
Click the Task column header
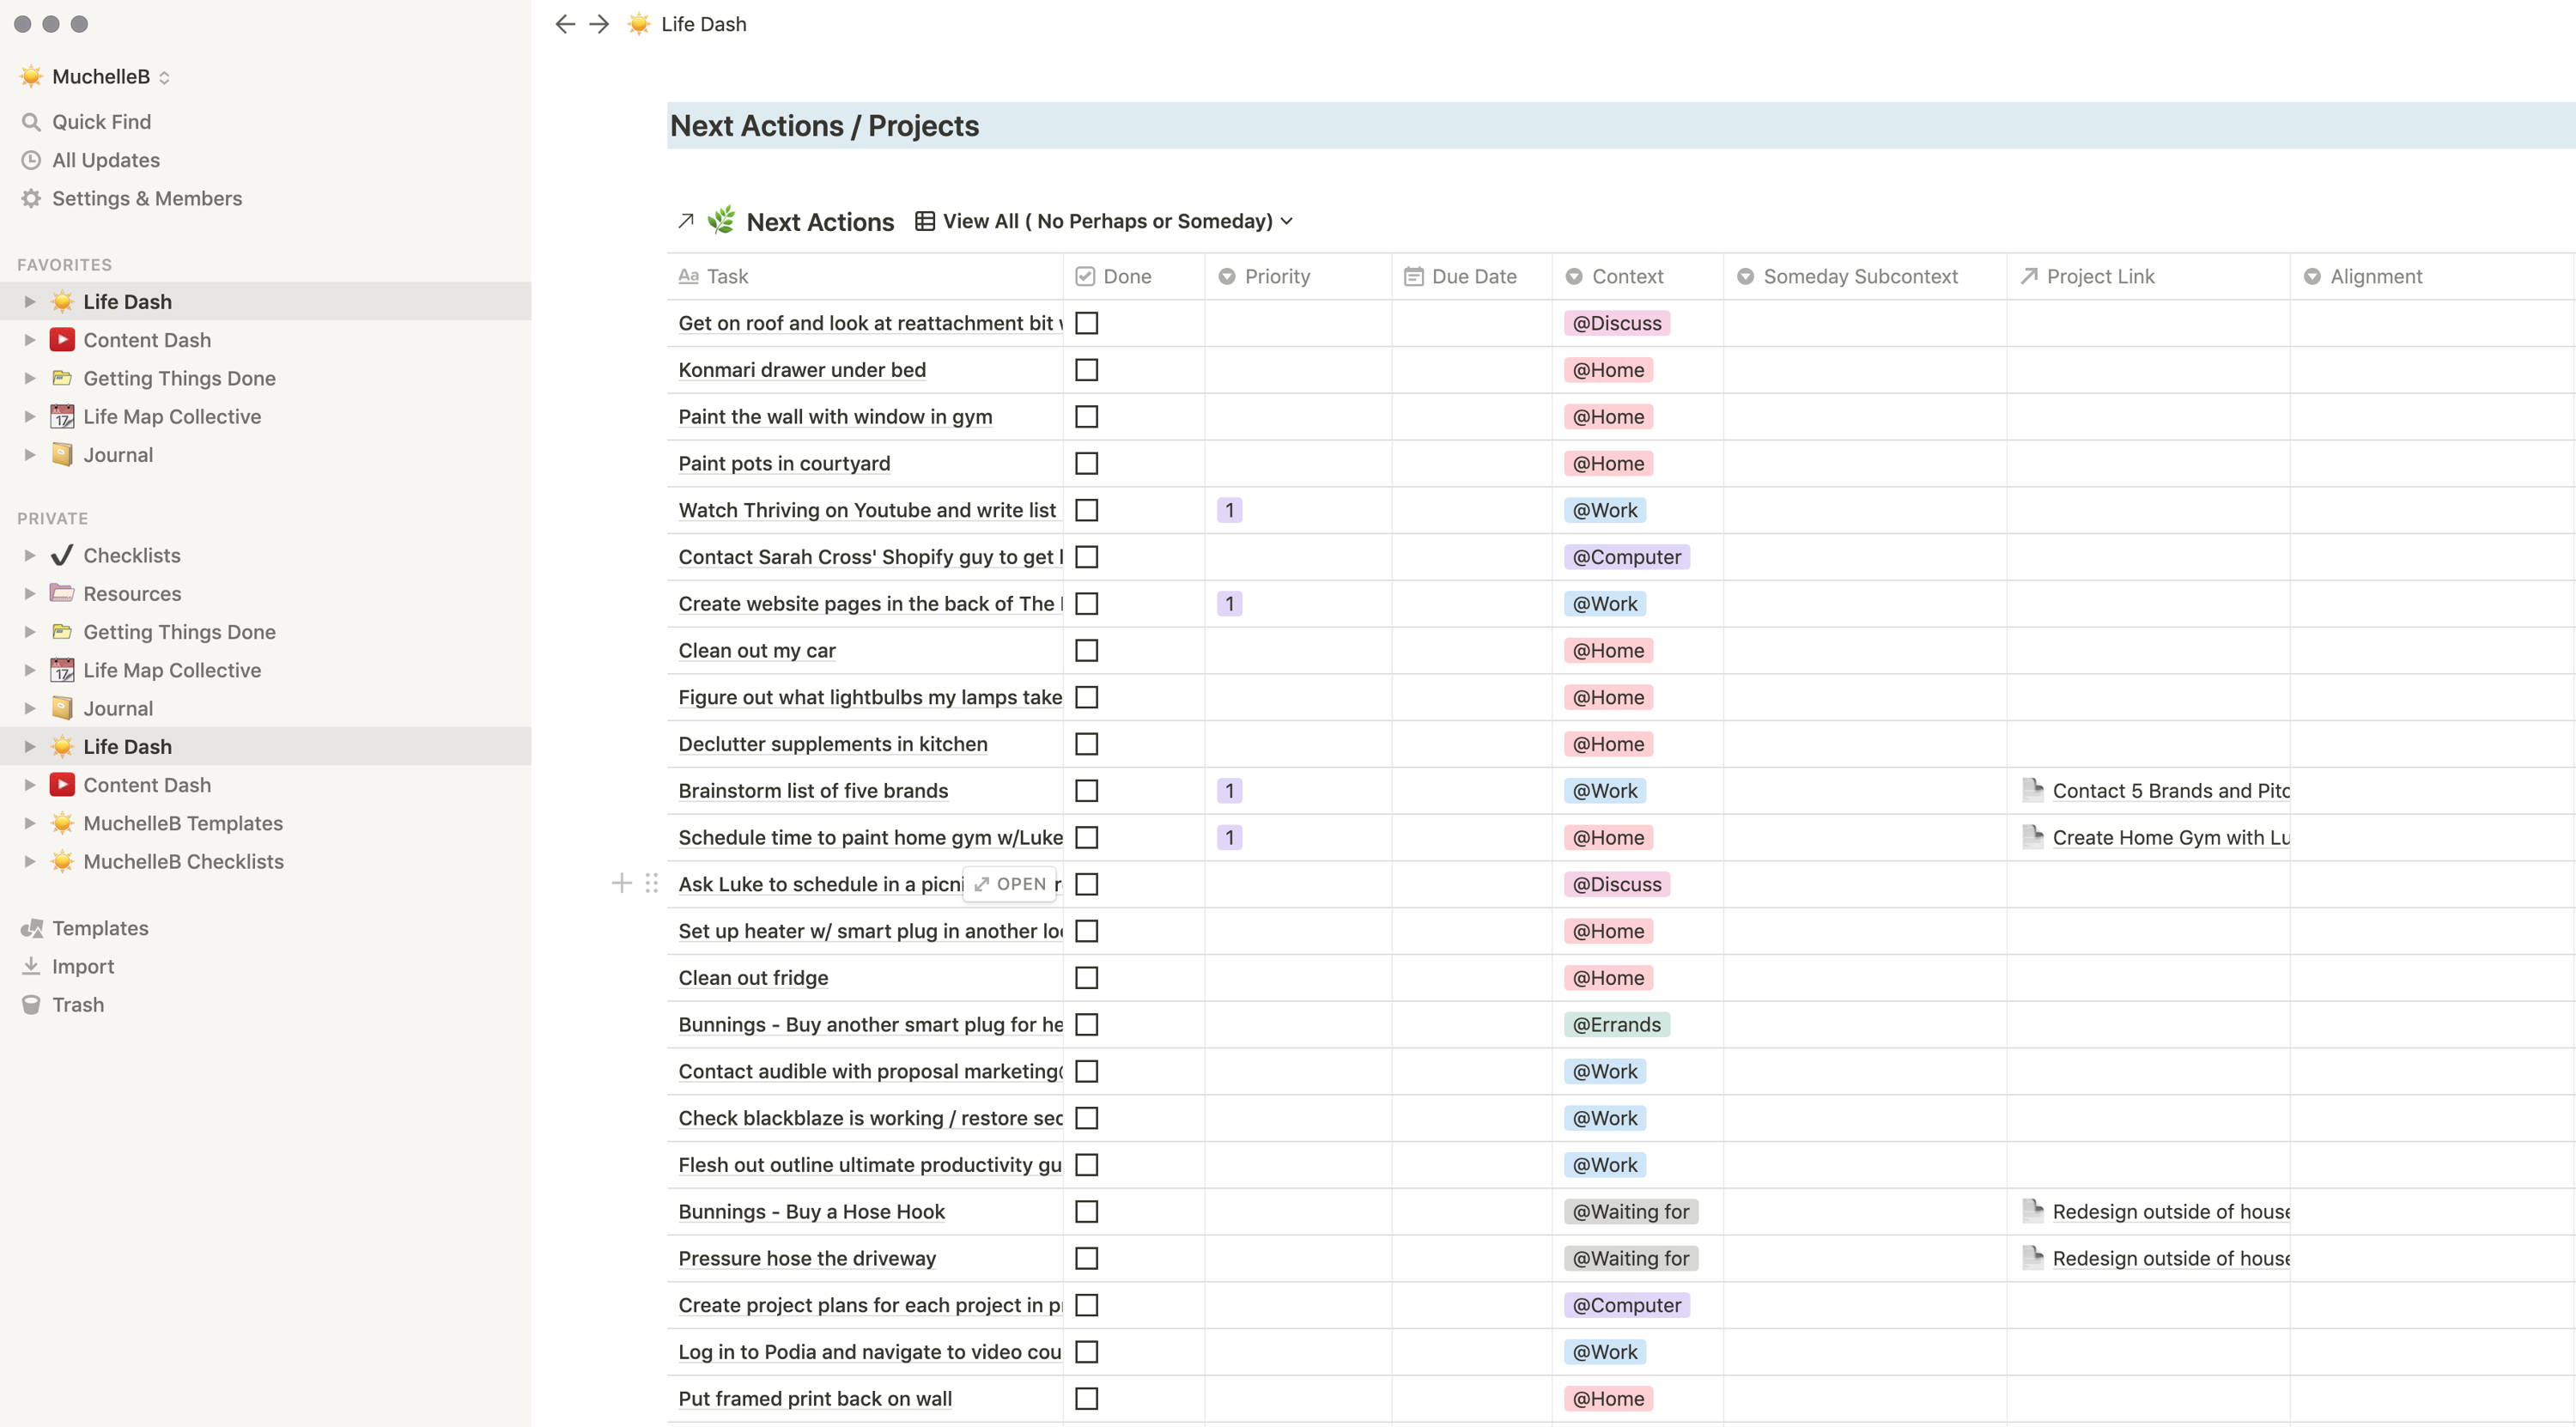(x=865, y=276)
